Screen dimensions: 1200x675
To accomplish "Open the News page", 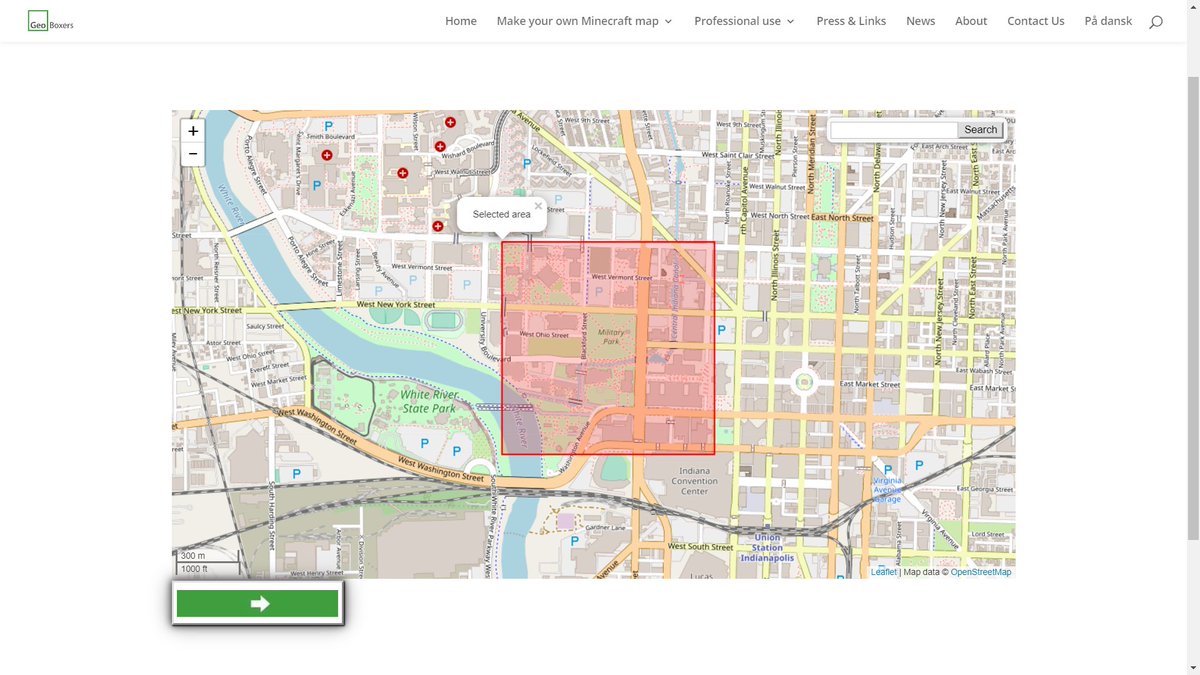I will point(921,21).
